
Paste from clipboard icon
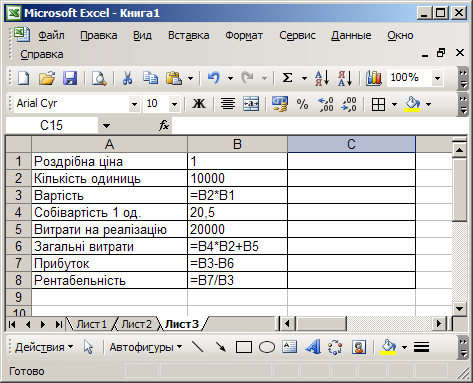pos(174,78)
